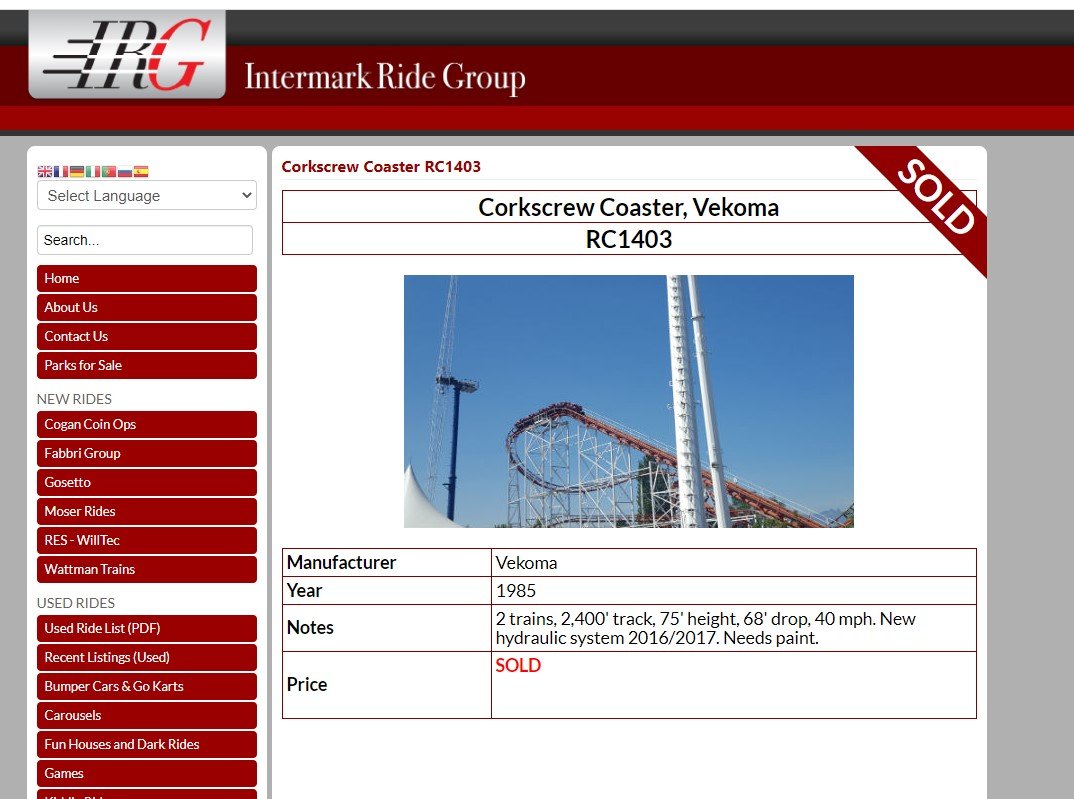Select the Spanish flag icon
This screenshot has height=799, width=1074.
coord(141,171)
